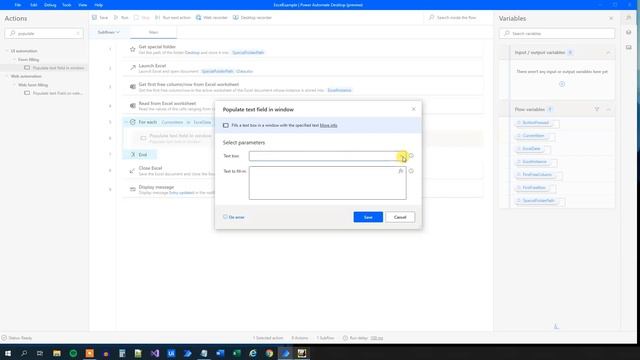Focus the Actions search field

[x=44, y=33]
